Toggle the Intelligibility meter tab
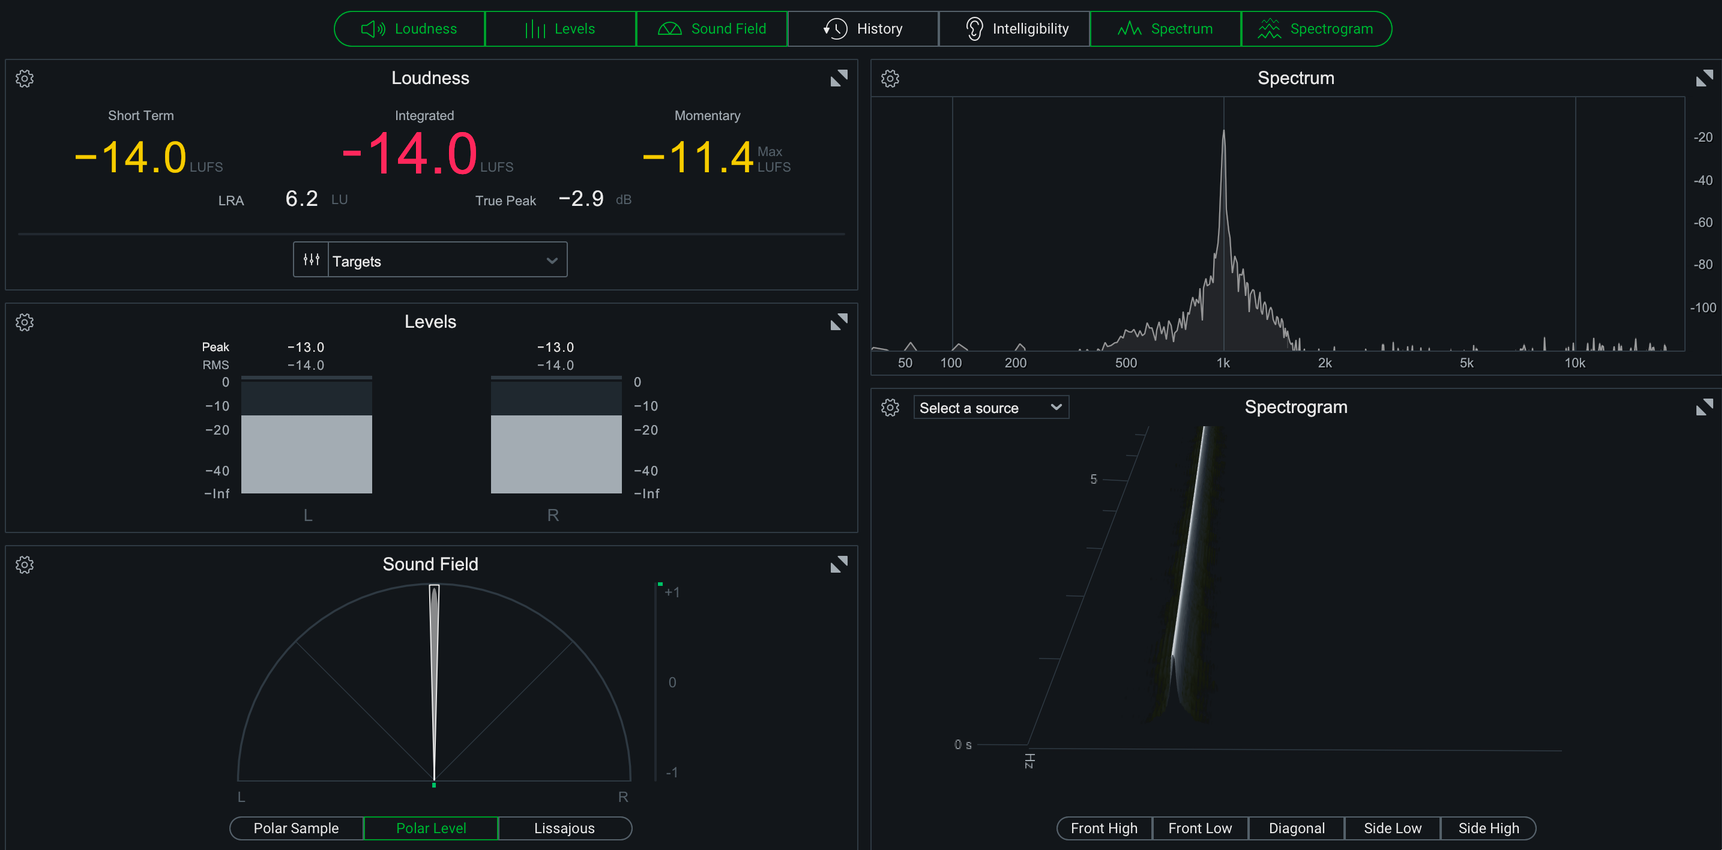This screenshot has height=850, width=1722. 1014,29
